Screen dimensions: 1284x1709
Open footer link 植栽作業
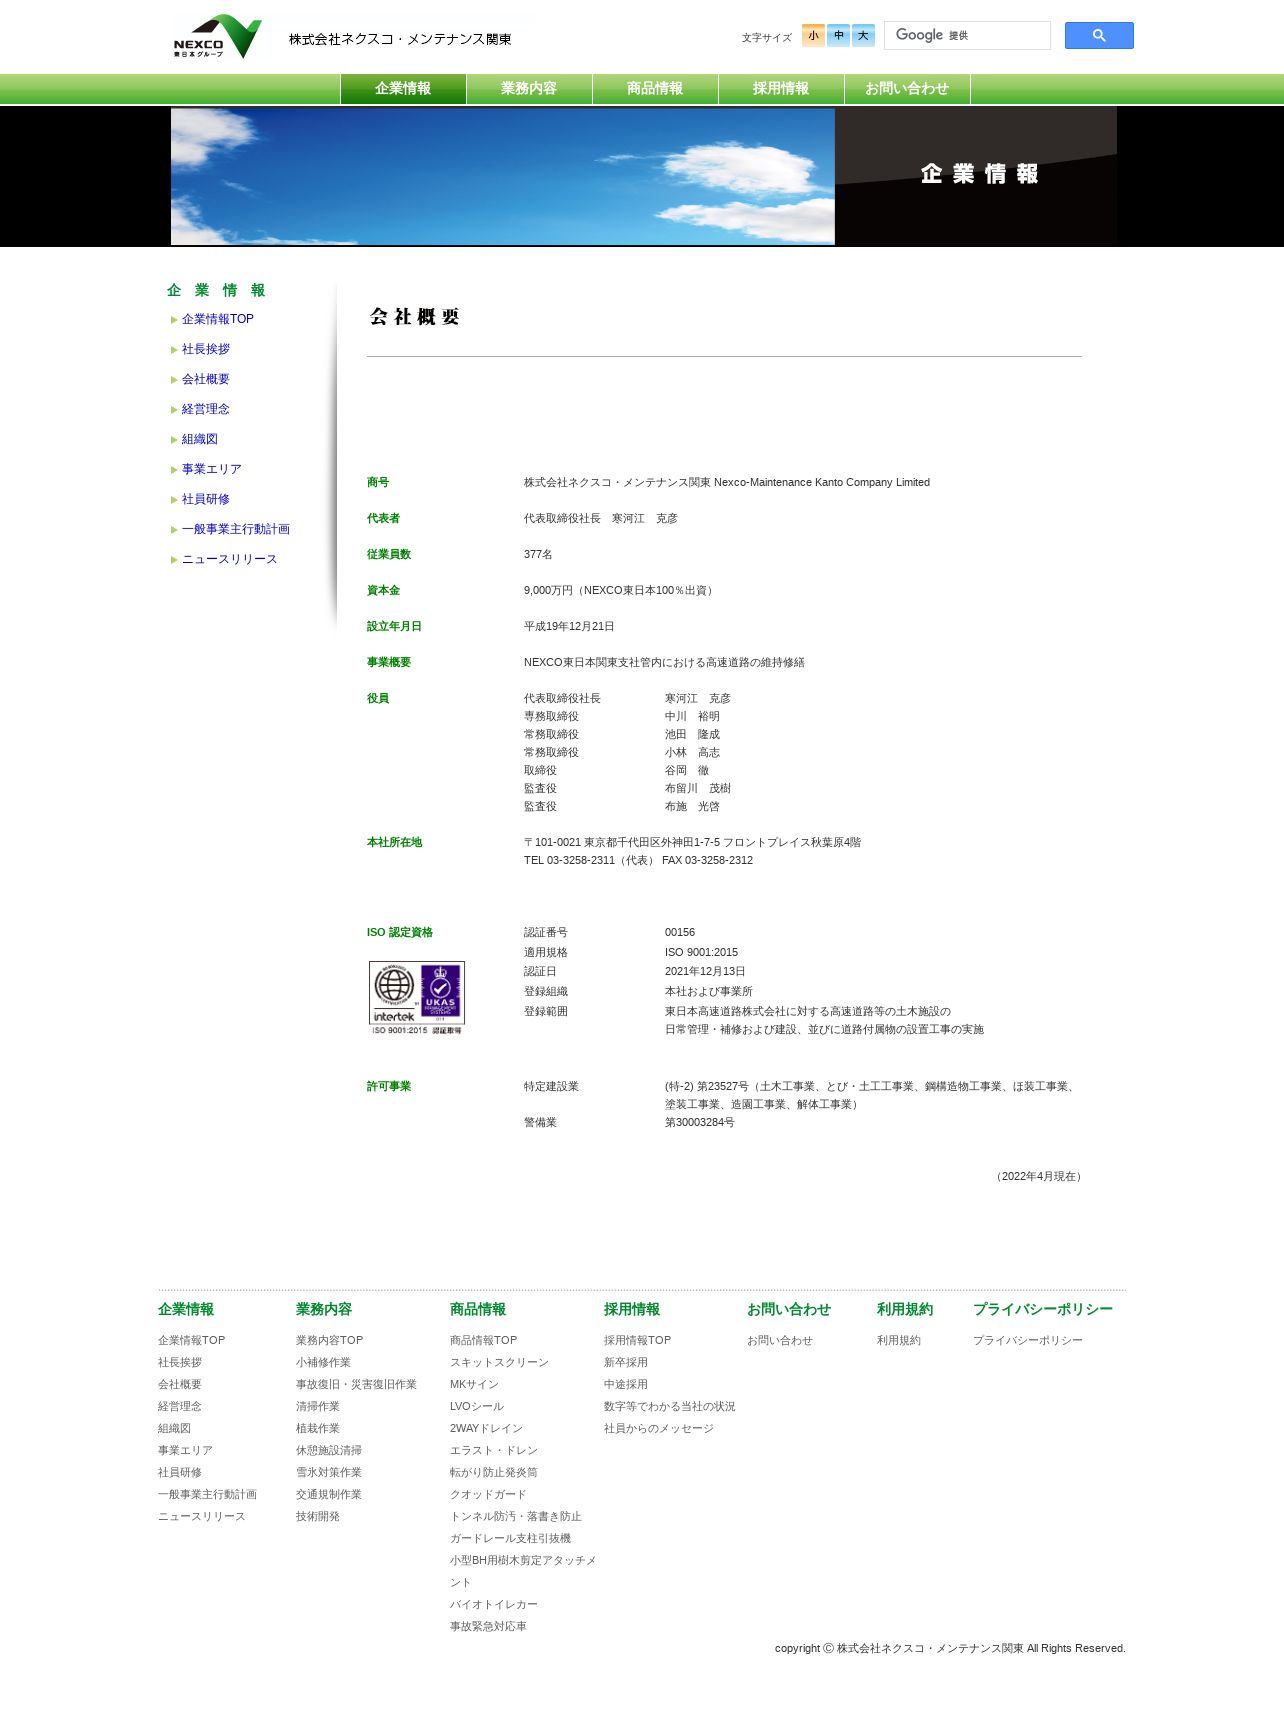pos(318,1428)
